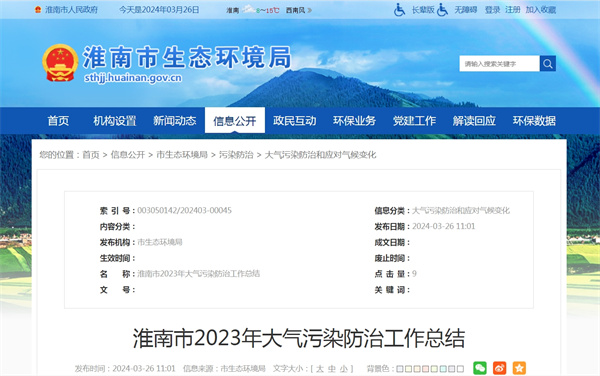Viewport: 600px width, 376px height.
Task: Set font size to 小
Action: [x=344, y=369]
